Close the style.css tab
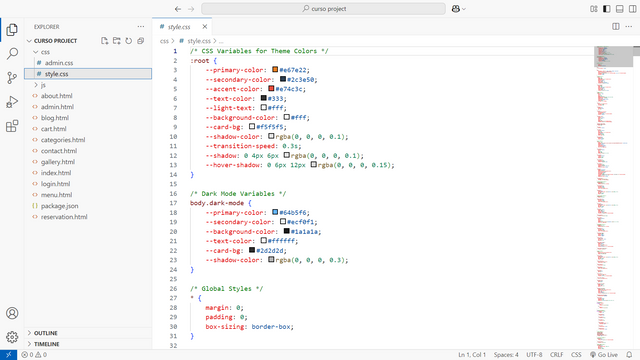Viewport: 640px width, 360px height. [204, 27]
